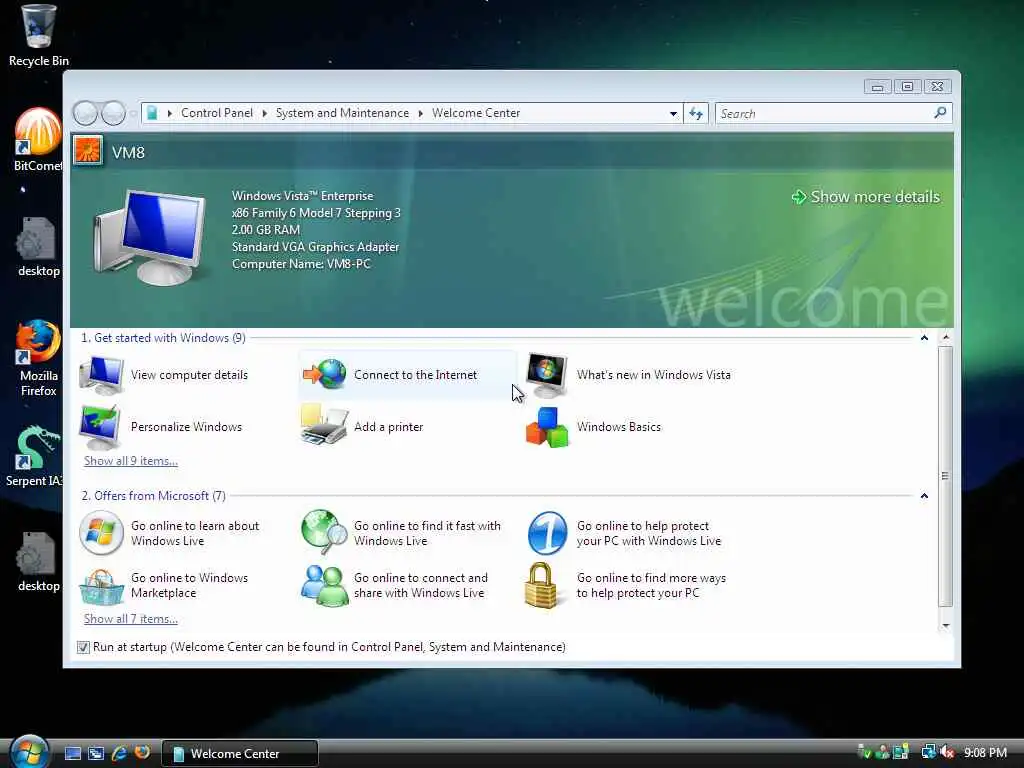Click the scrollbar up arrow

point(945,337)
